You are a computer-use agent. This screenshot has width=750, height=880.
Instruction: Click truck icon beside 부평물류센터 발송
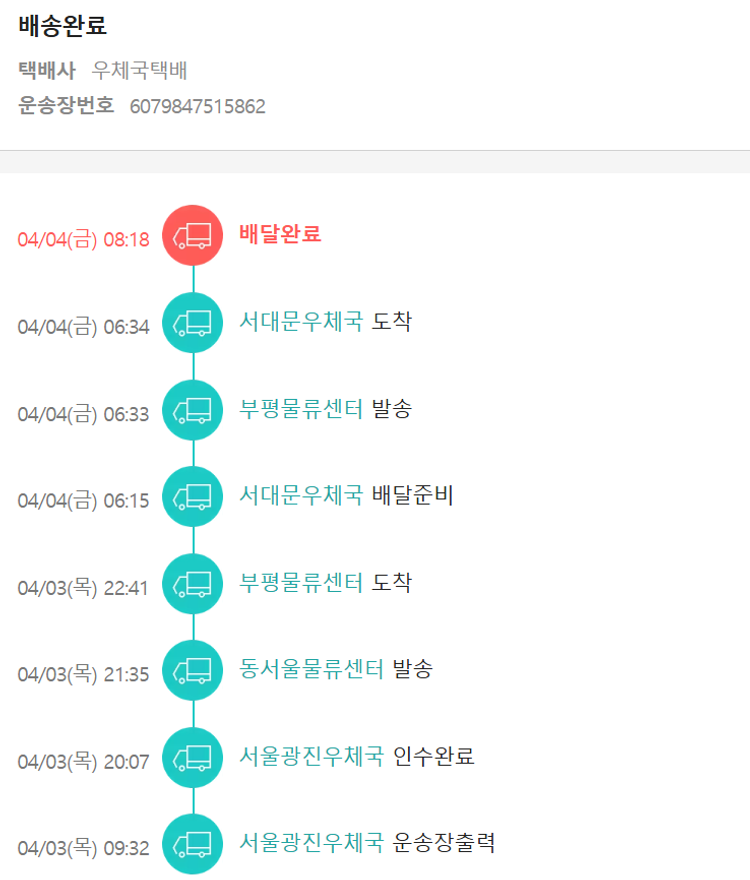(x=192, y=410)
